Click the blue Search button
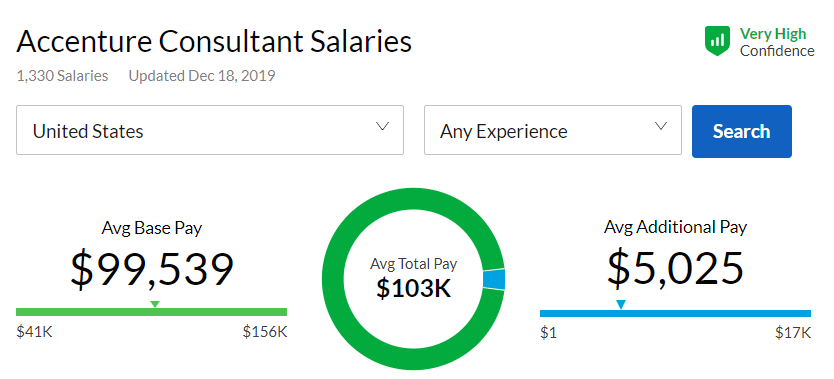834x379 pixels. coord(741,131)
